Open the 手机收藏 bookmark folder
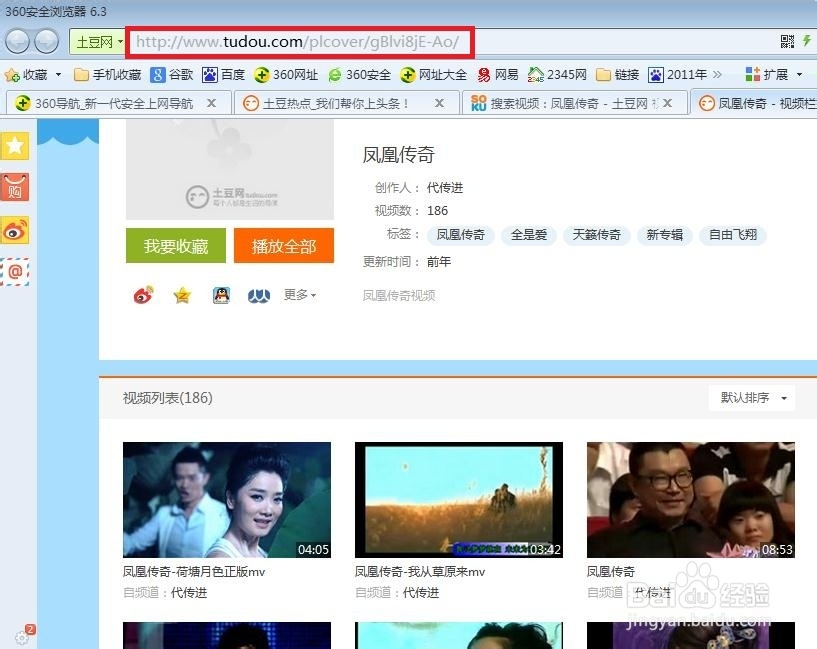The height and width of the screenshot is (649, 817). [108, 75]
